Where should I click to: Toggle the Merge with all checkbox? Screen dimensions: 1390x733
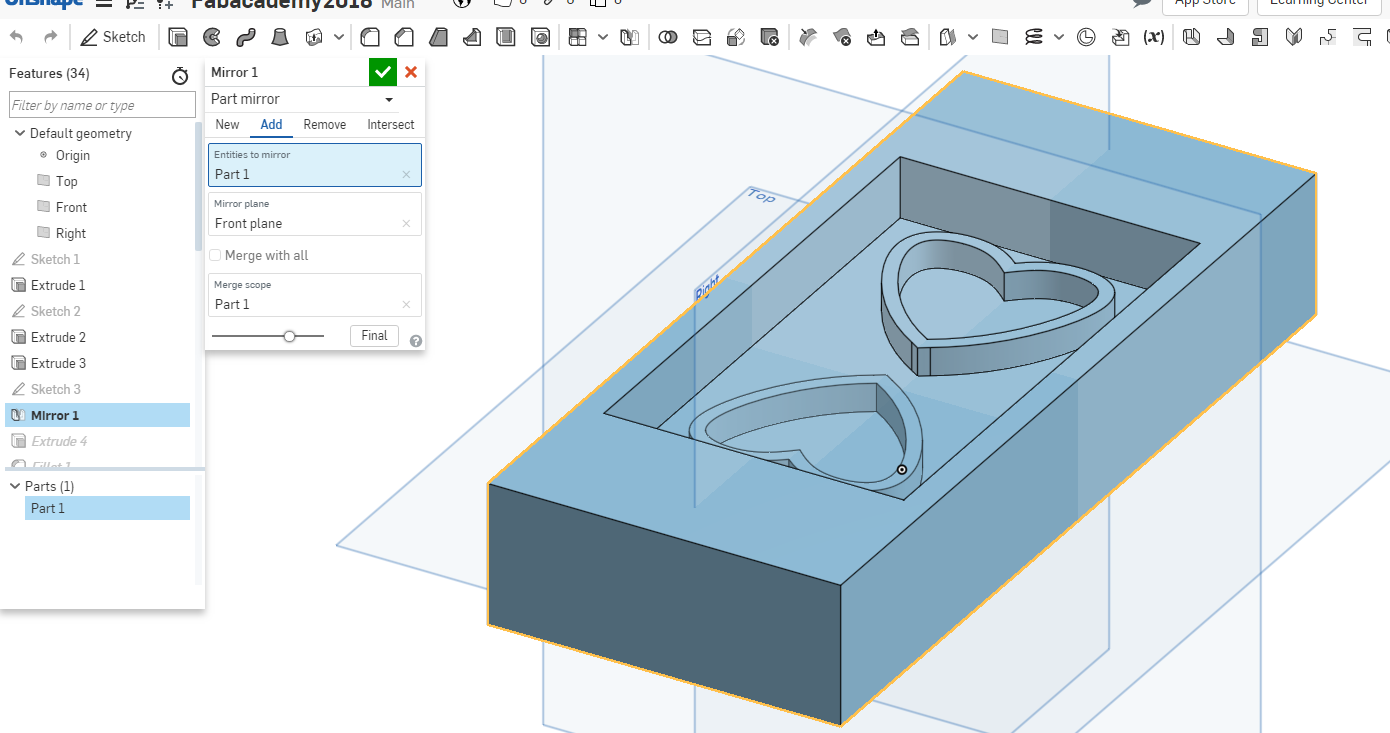coord(215,256)
